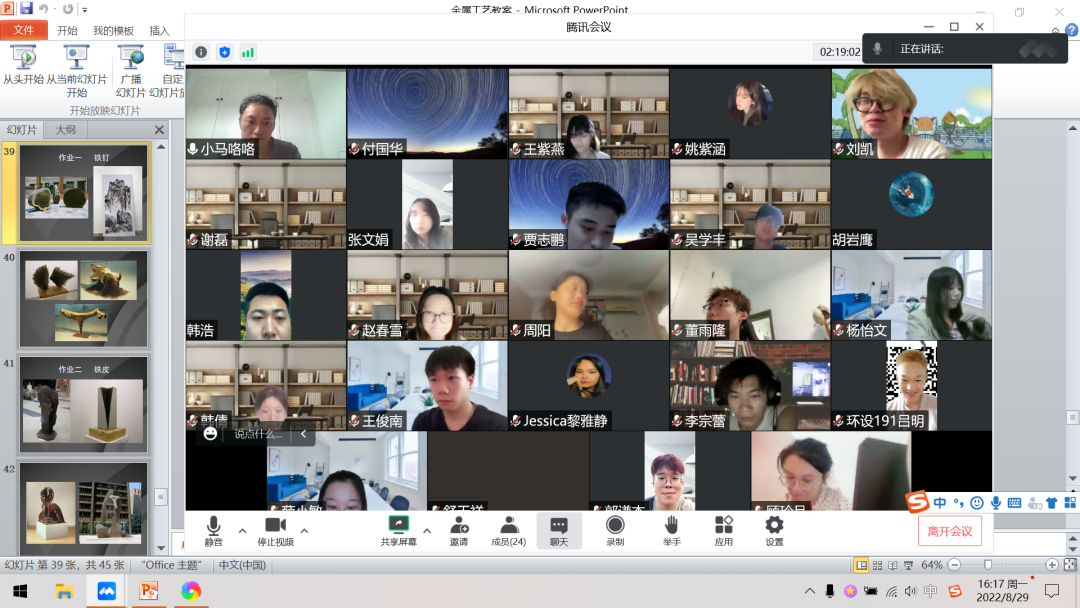Open the volume control in system tray
1080x608 pixels.
point(911,591)
